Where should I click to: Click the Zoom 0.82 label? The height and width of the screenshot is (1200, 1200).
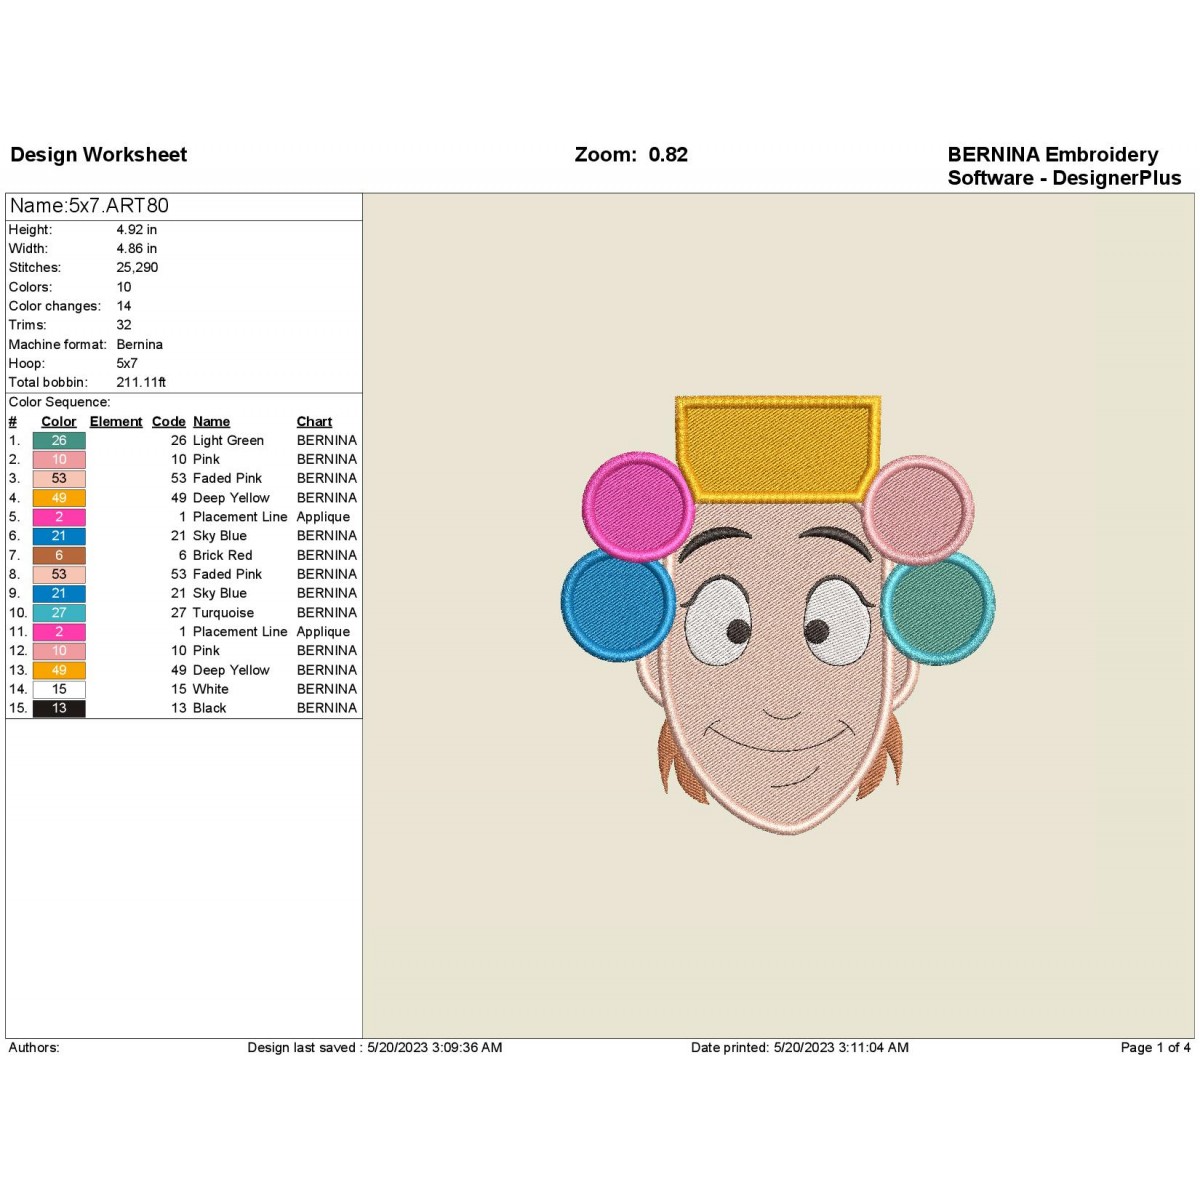click(x=631, y=155)
